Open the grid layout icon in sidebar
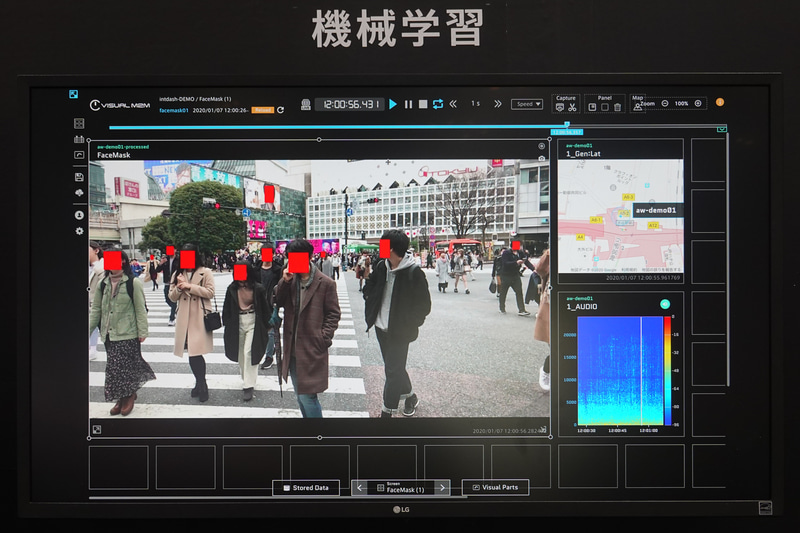The width and height of the screenshot is (800, 533). pos(79,123)
